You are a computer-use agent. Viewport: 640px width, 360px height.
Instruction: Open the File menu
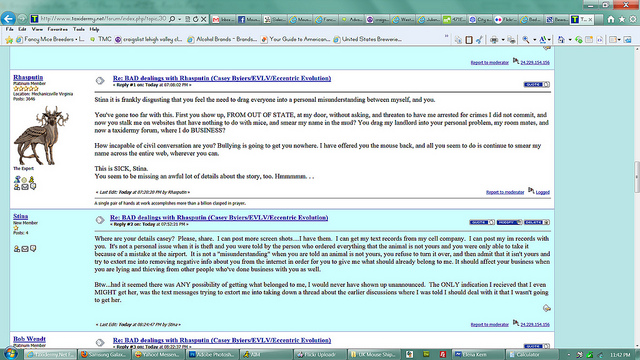(10, 29)
